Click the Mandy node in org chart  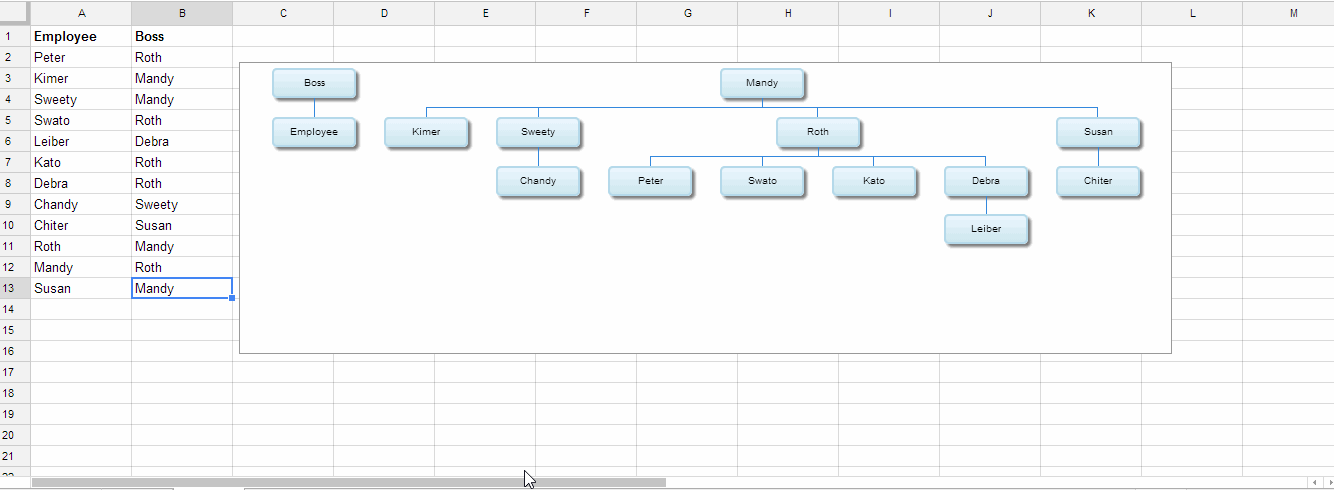click(x=762, y=83)
